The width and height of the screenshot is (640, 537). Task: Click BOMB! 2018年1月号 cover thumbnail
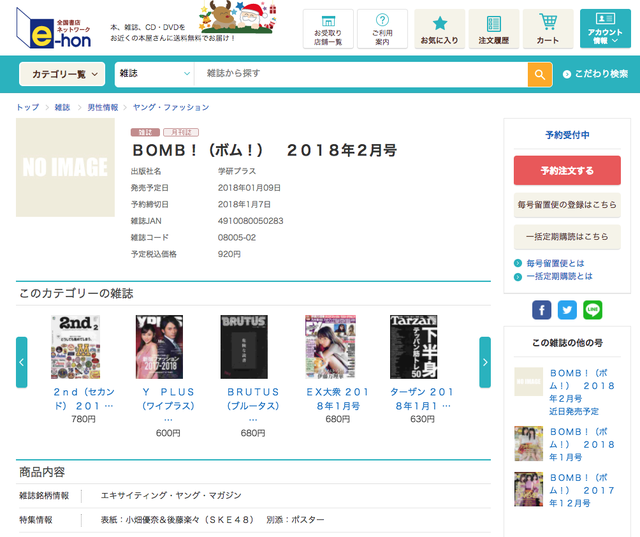point(529,444)
